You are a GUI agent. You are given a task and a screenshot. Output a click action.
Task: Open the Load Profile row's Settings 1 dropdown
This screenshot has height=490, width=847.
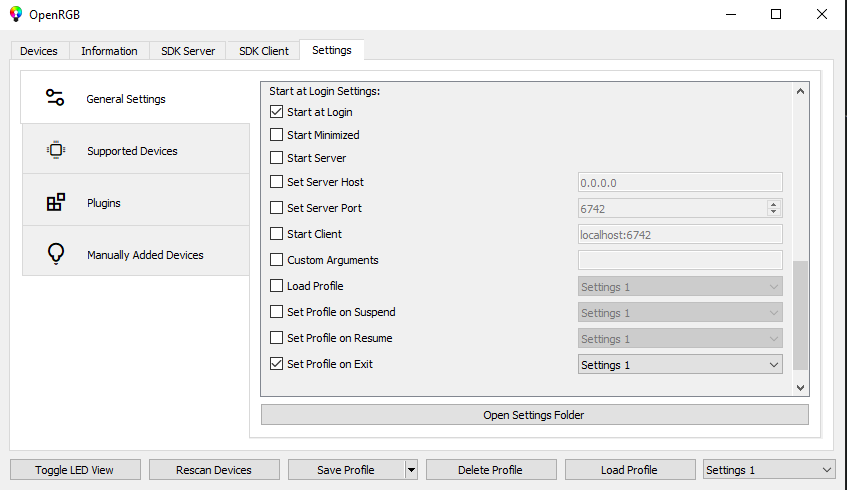tap(680, 286)
